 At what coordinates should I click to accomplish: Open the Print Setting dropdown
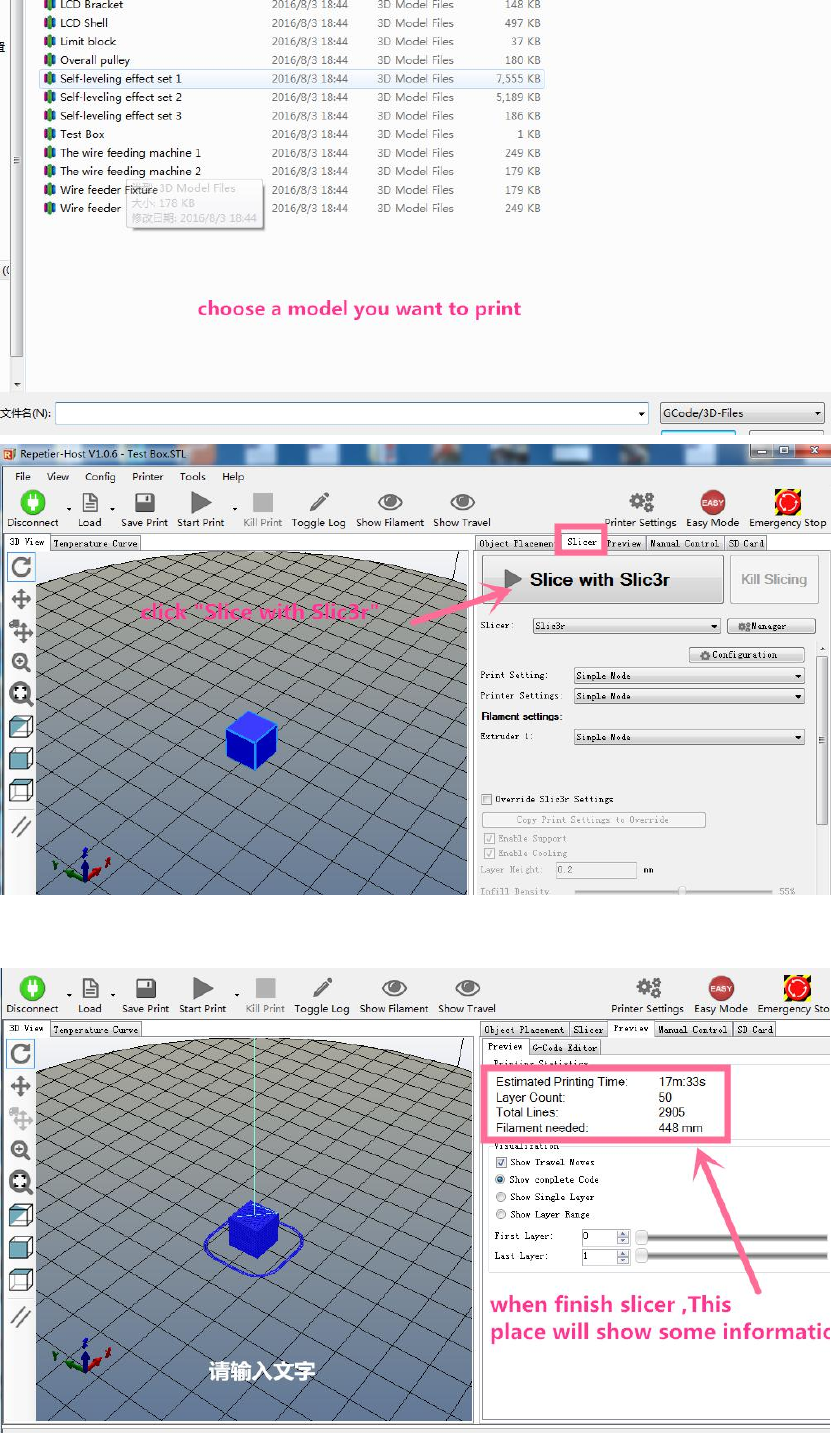click(x=689, y=676)
